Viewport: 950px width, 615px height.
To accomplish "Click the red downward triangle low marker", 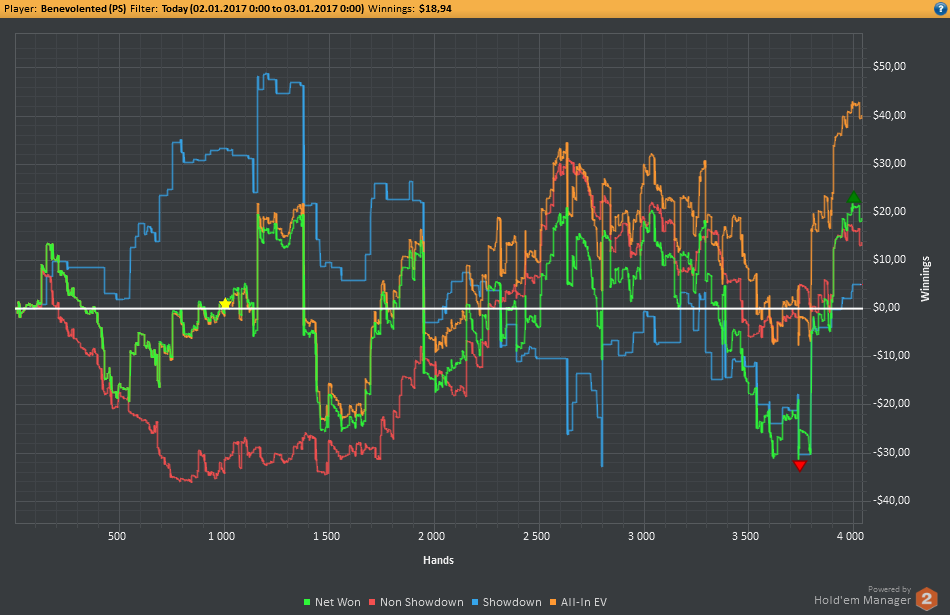I will (x=799, y=465).
